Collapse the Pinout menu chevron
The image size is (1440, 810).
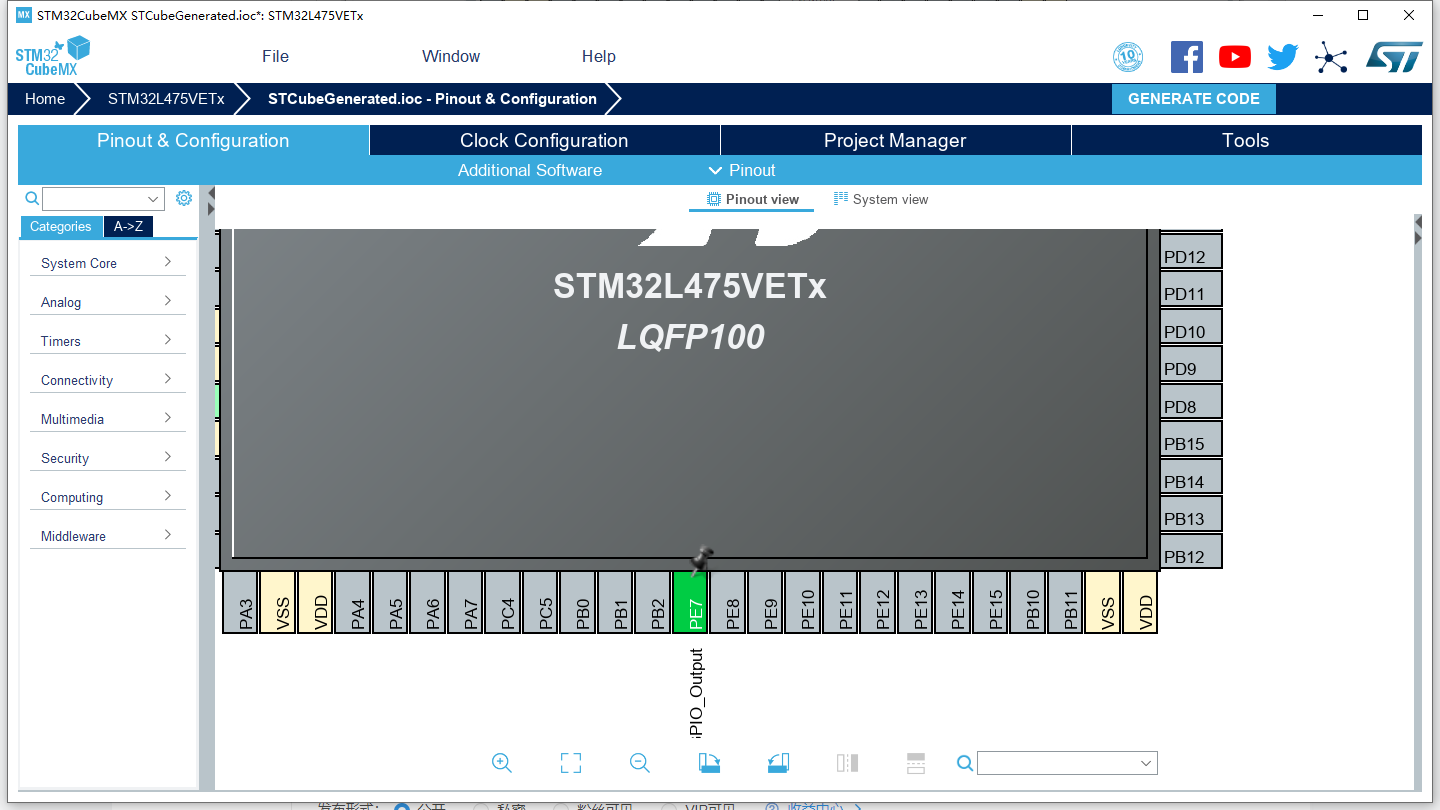pos(715,170)
